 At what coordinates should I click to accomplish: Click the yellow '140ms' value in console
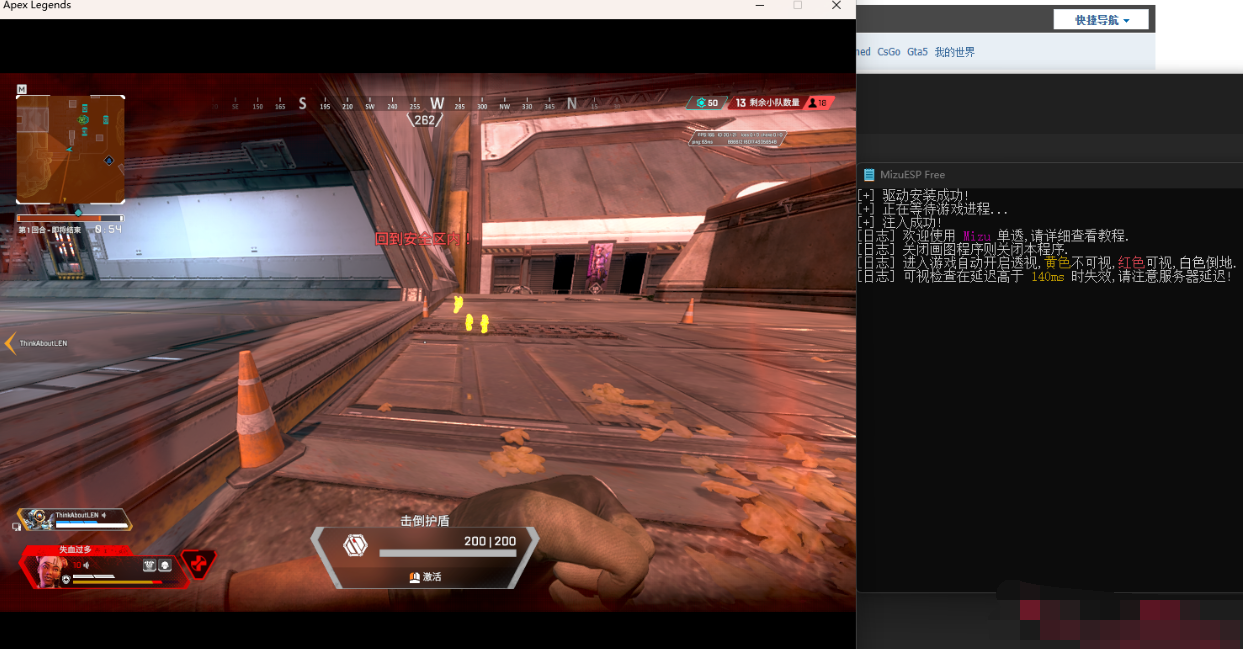click(1048, 276)
